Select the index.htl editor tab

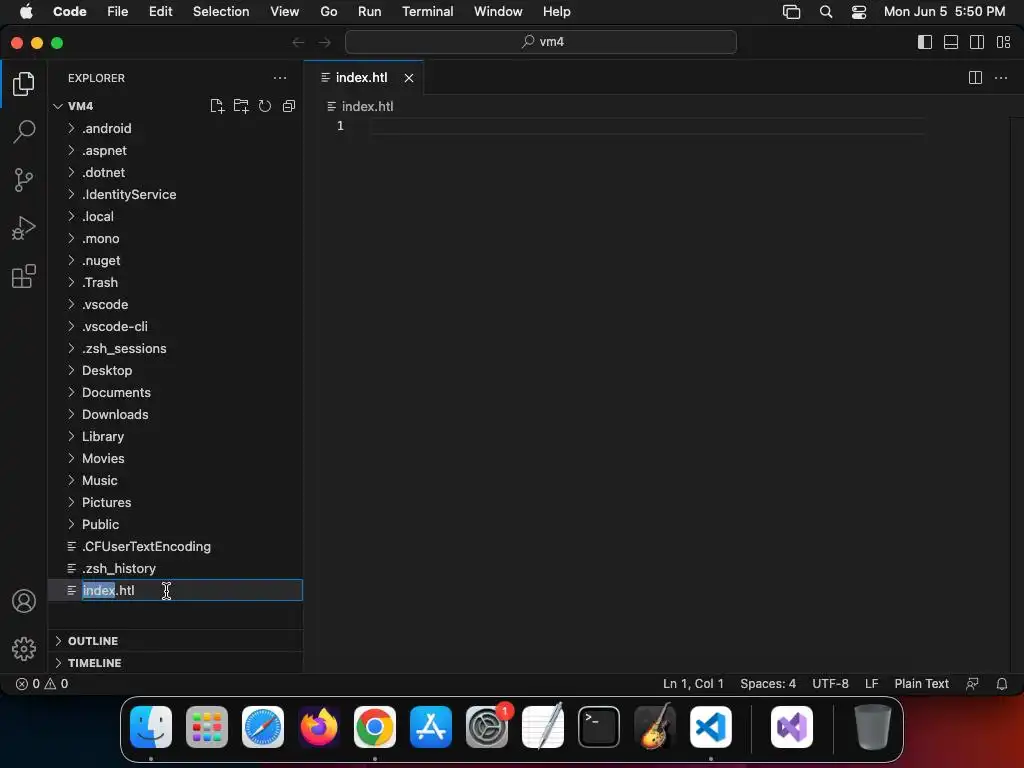point(361,78)
